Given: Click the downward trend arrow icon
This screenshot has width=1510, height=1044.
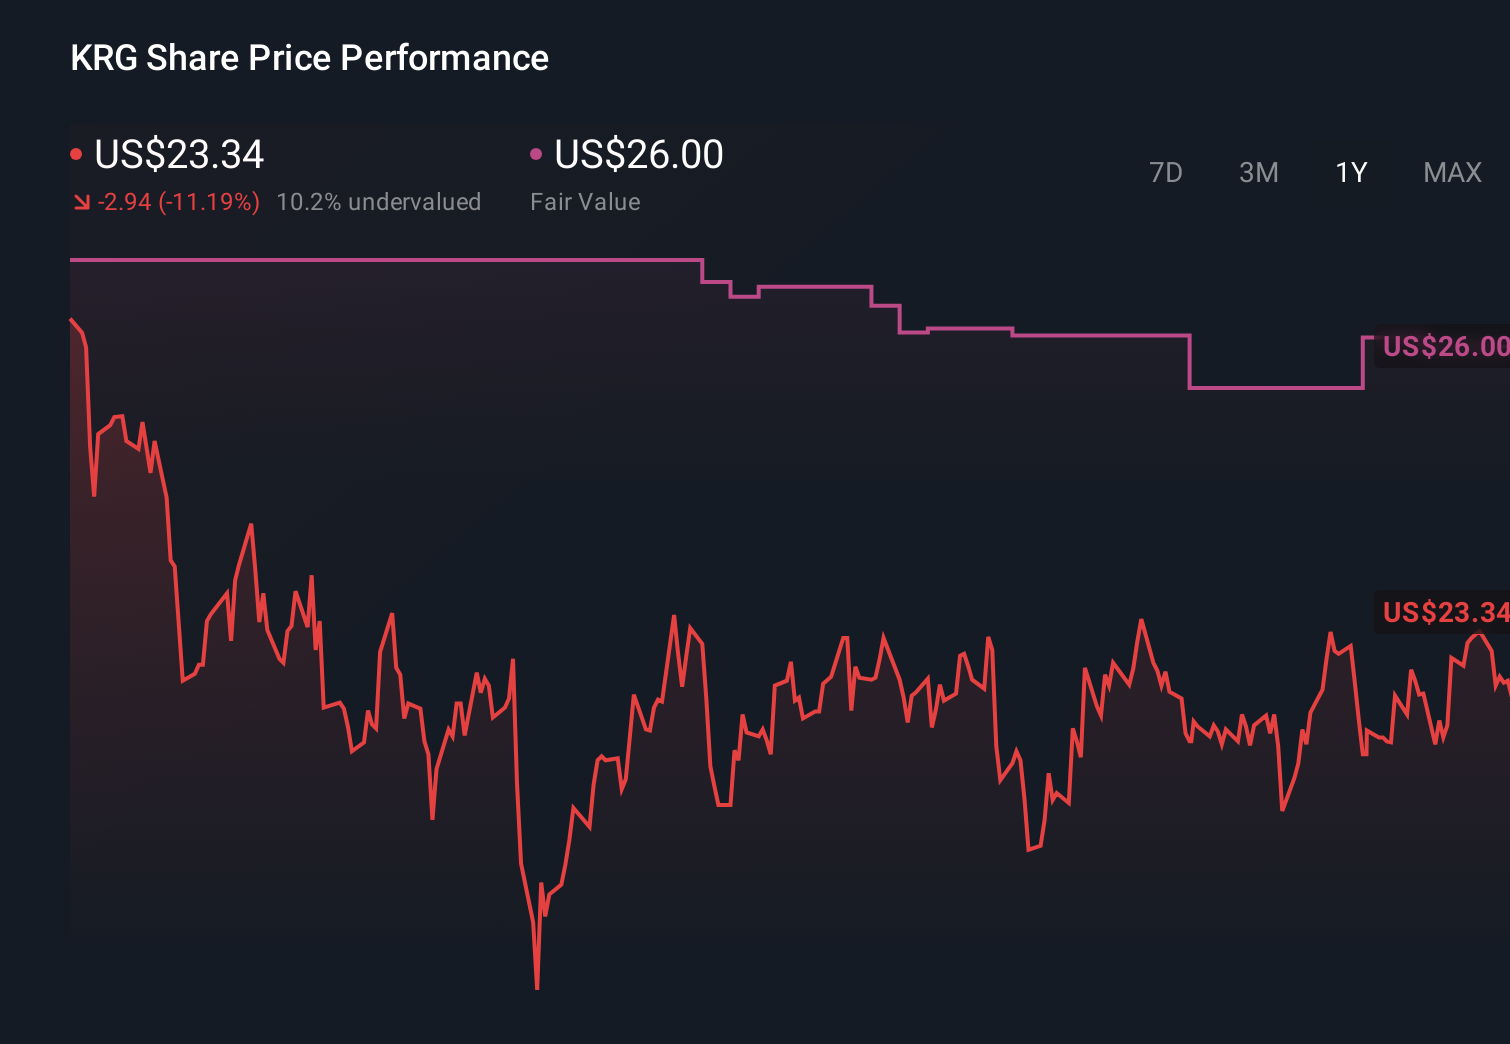Looking at the screenshot, I should (81, 201).
